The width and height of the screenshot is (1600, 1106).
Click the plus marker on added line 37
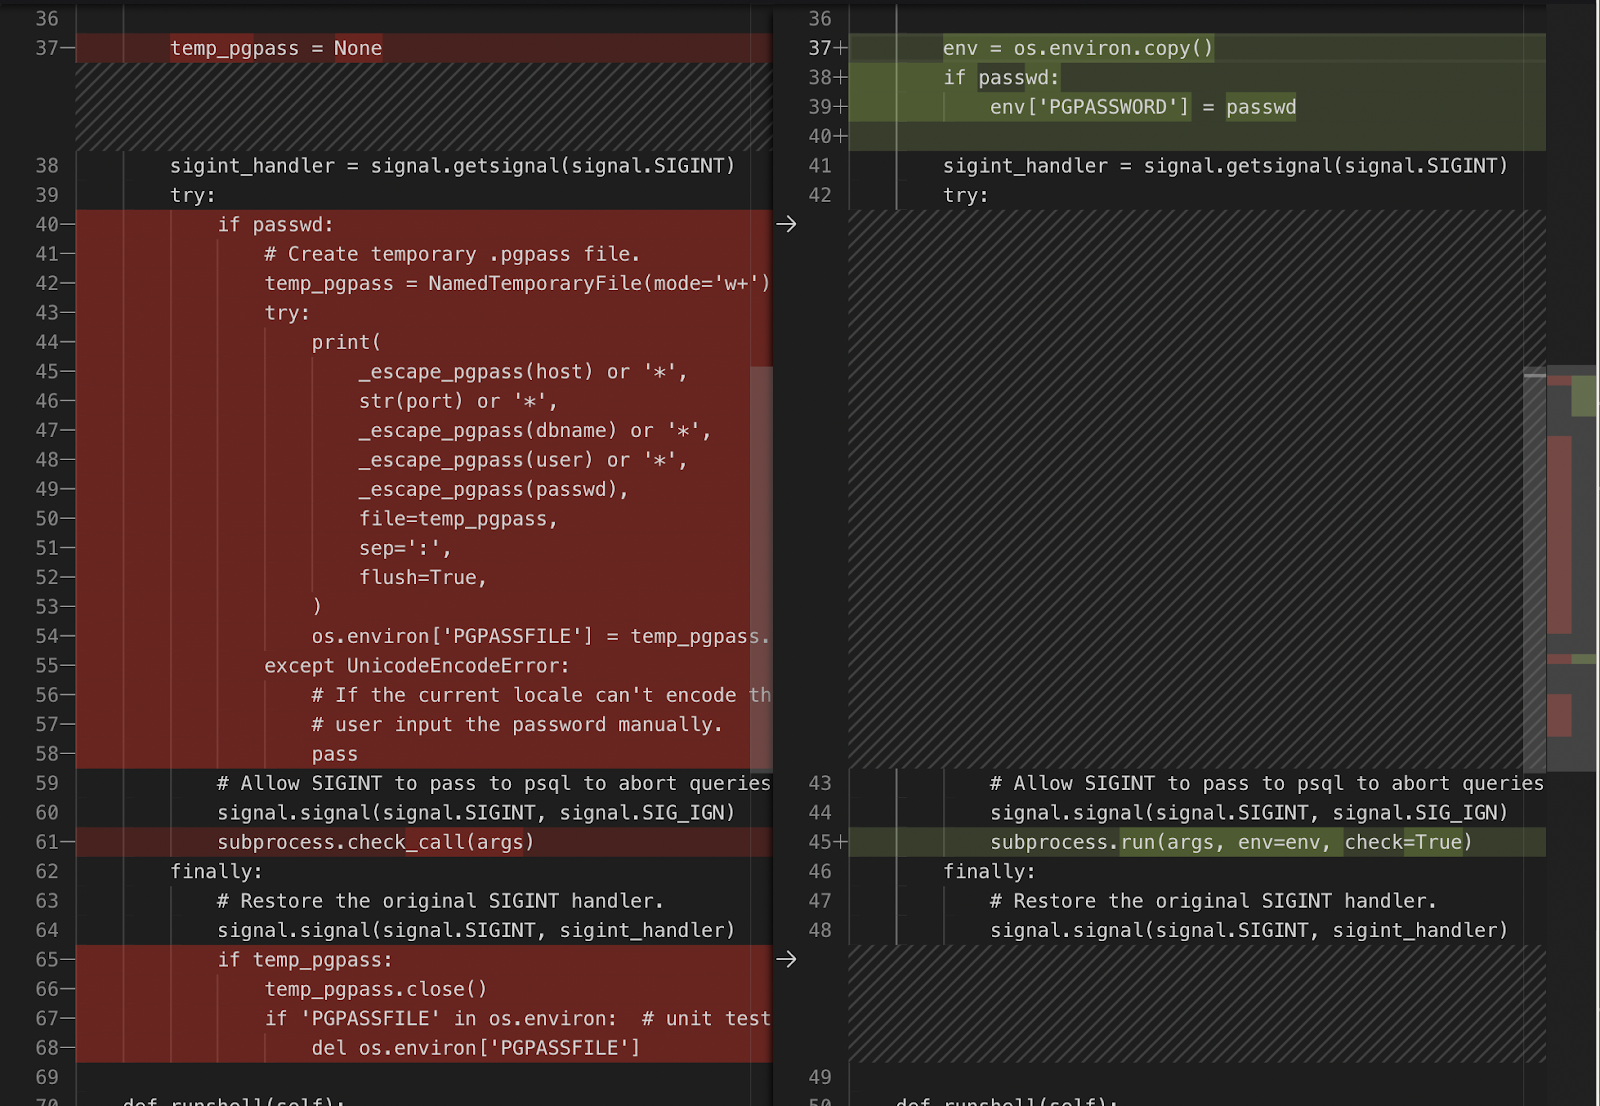pos(841,48)
